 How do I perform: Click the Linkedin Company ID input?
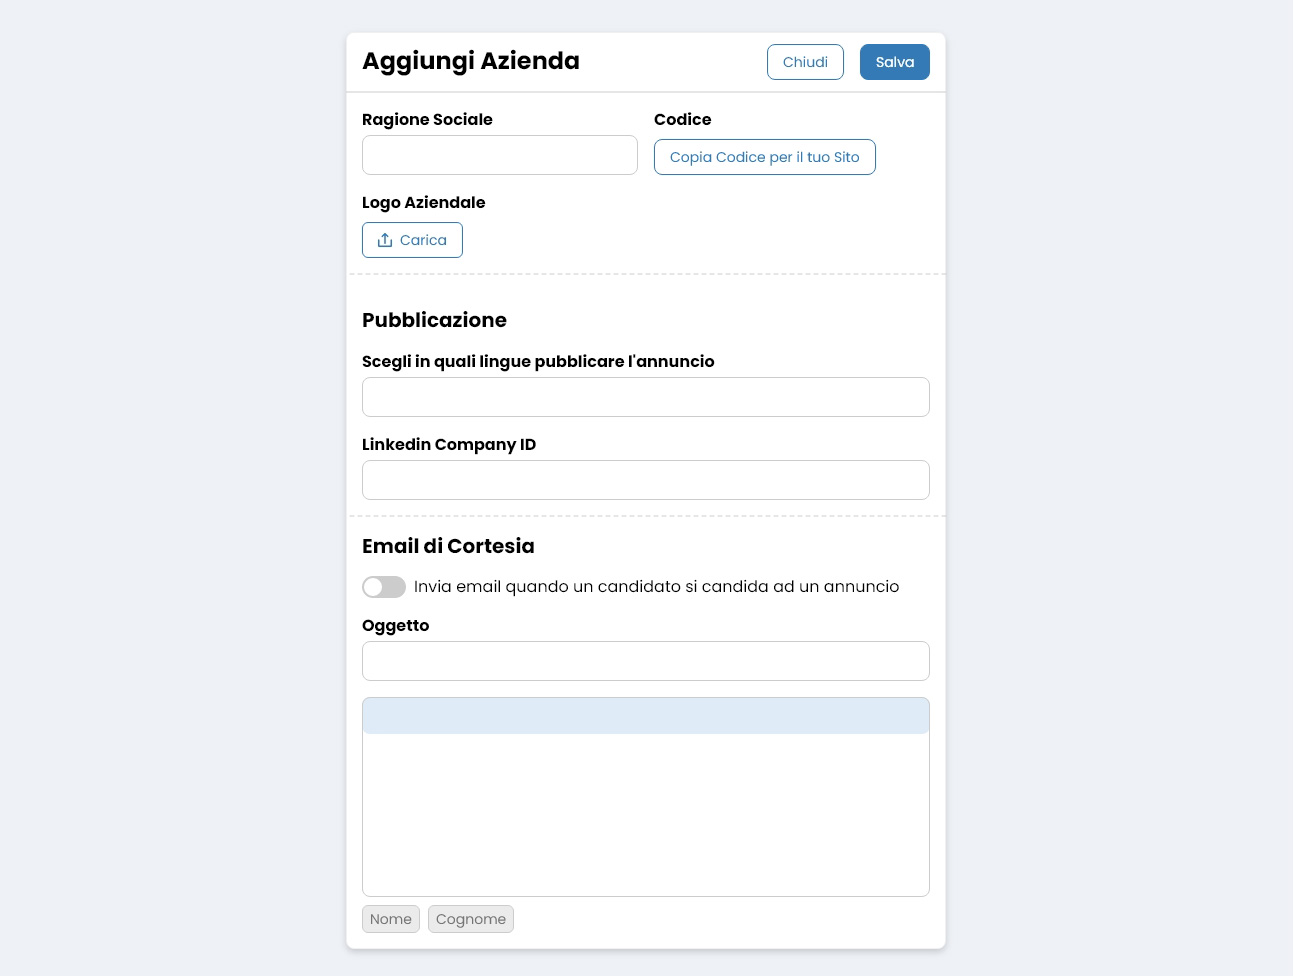645,480
